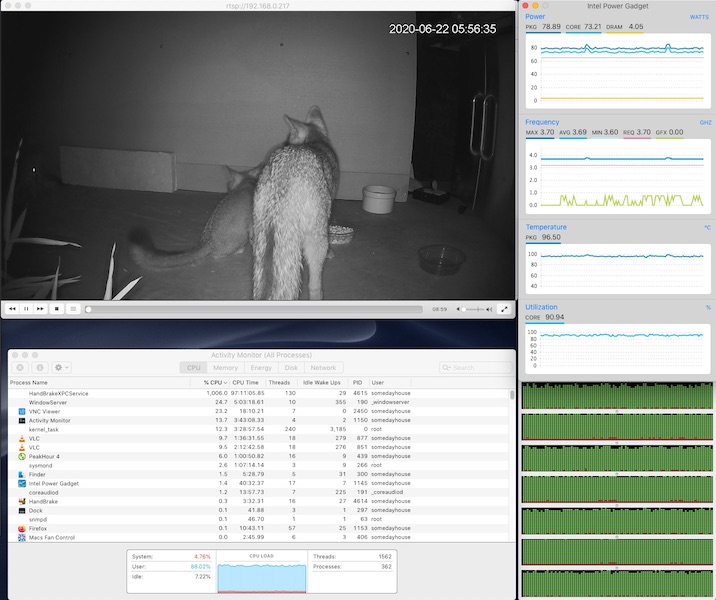
Task: Click the PeakHour 4 process icon
Action: pyautogui.click(x=21, y=456)
